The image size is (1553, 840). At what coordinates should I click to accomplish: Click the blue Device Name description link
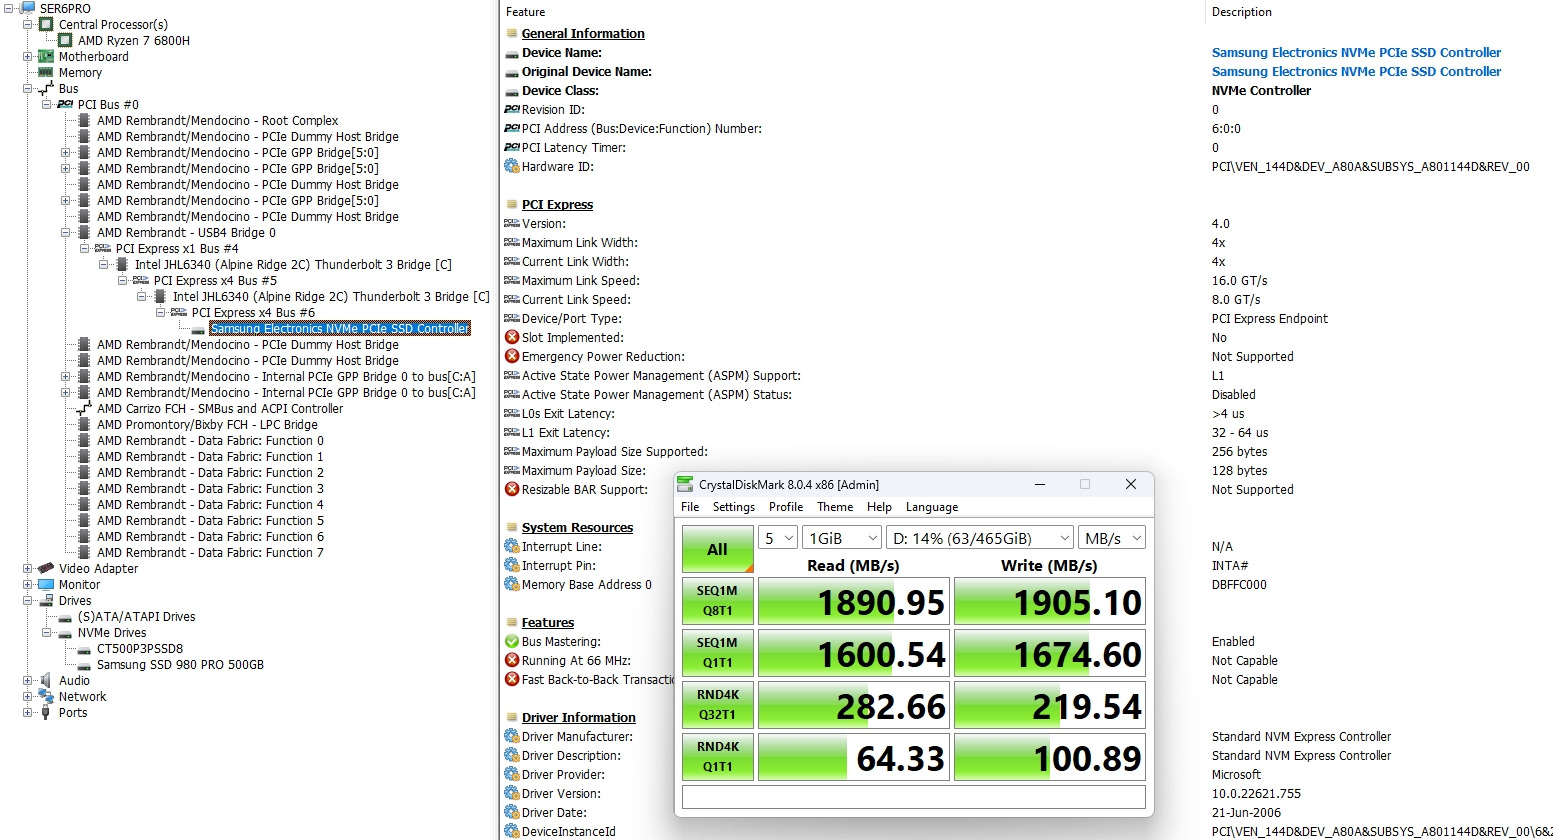pos(1356,52)
